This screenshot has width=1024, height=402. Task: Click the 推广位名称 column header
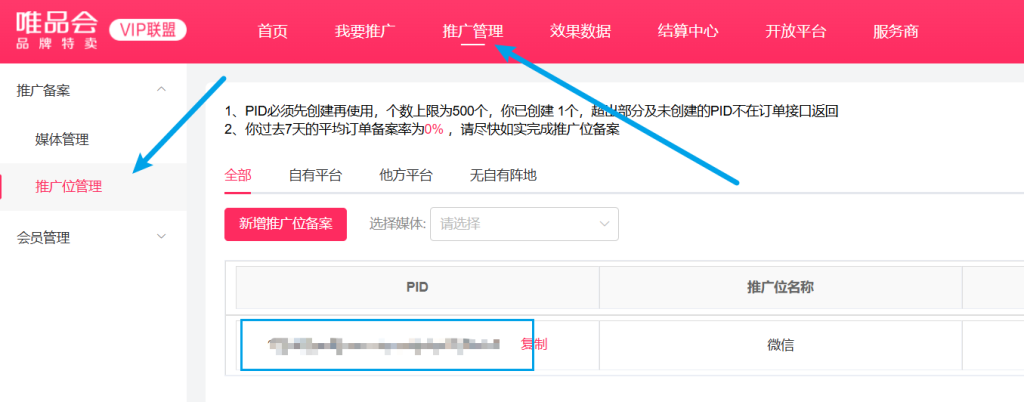point(780,288)
